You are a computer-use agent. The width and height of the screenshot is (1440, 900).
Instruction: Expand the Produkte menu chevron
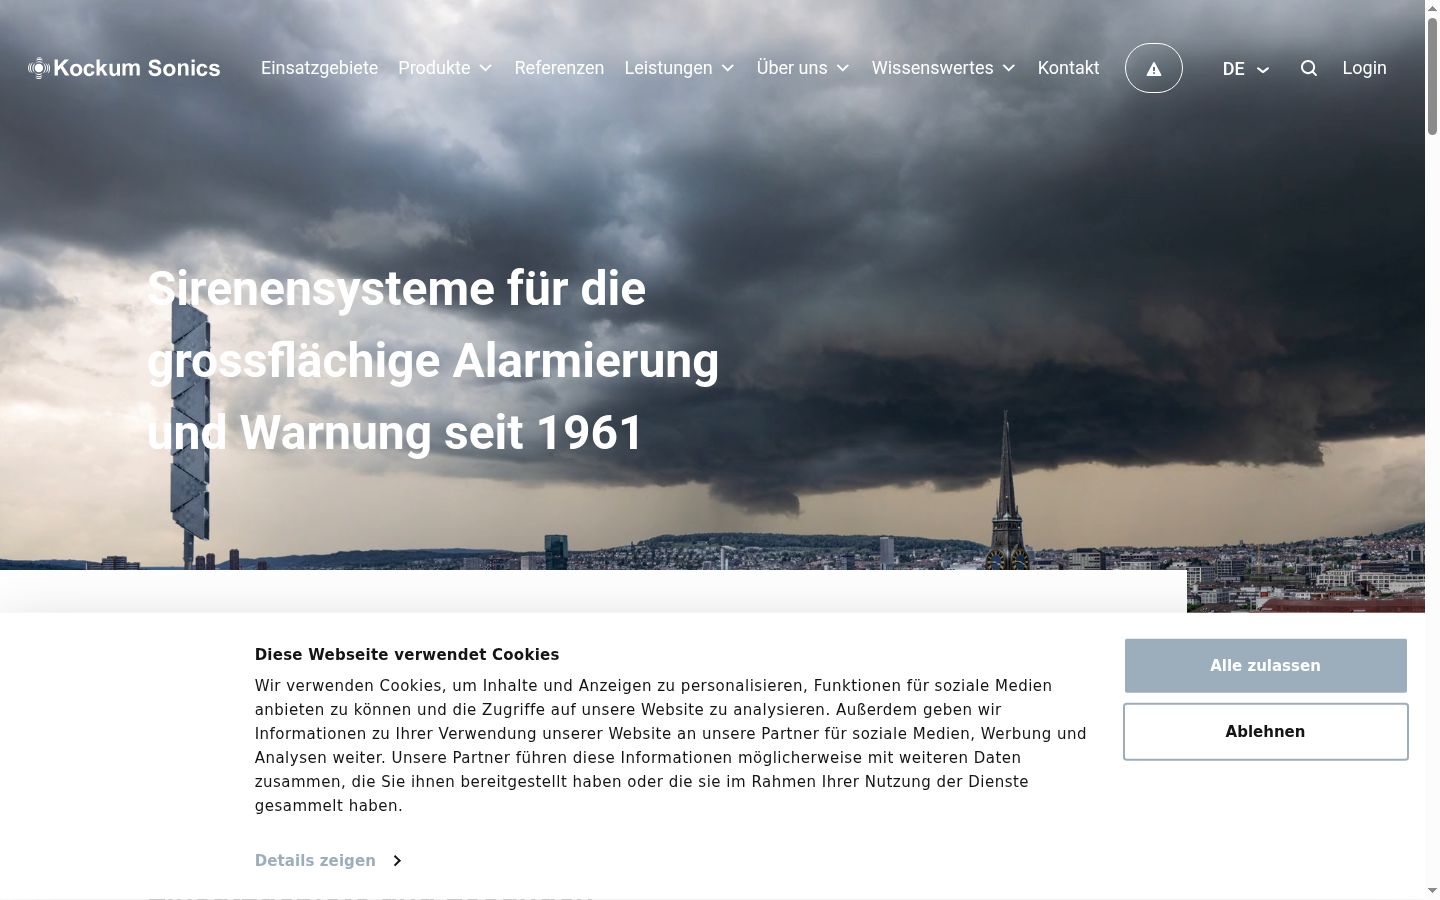pyautogui.click(x=486, y=68)
